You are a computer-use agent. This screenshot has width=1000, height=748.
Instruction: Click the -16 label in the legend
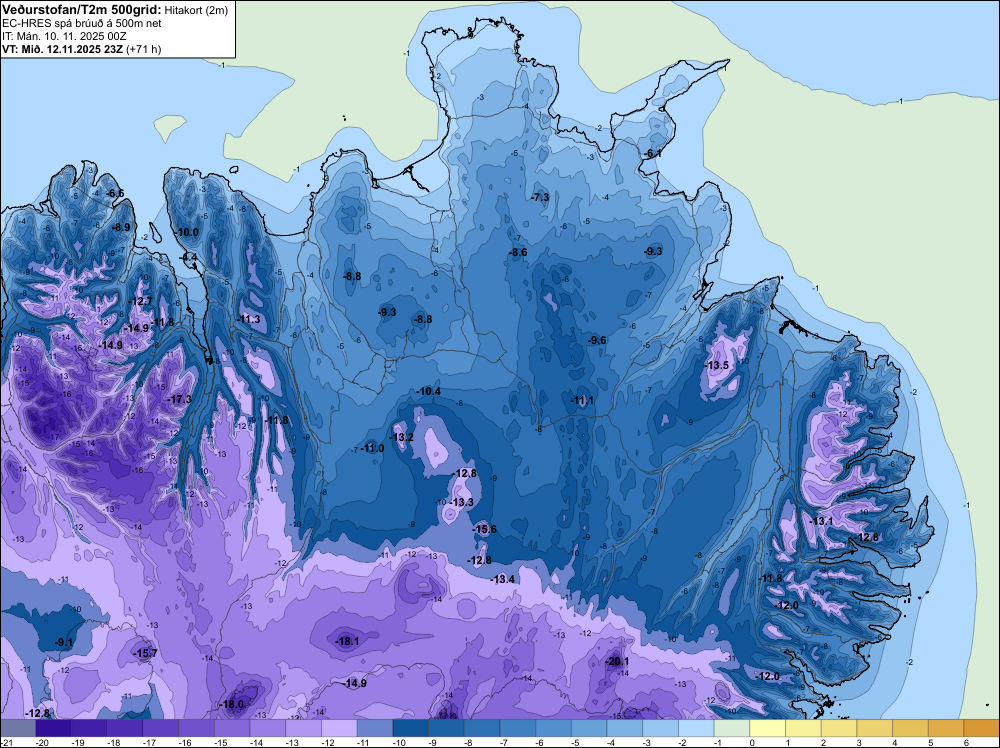186,742
